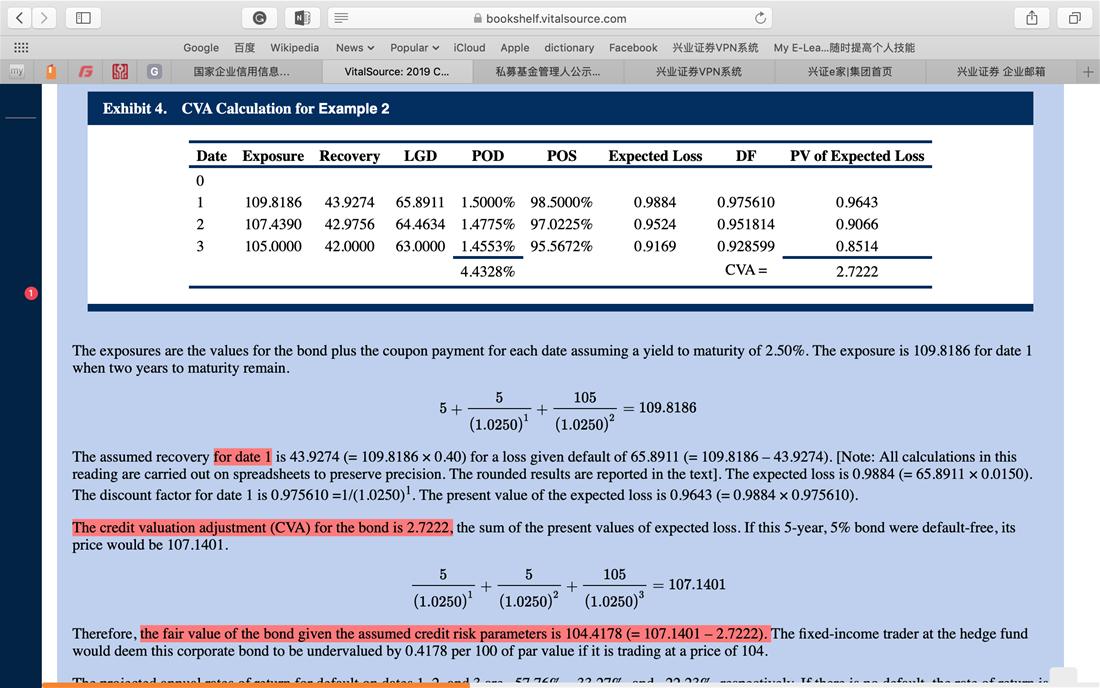The image size is (1100, 688).
Task: Click the Exhibit 4 CVA Calculation heading
Action: (x=246, y=109)
